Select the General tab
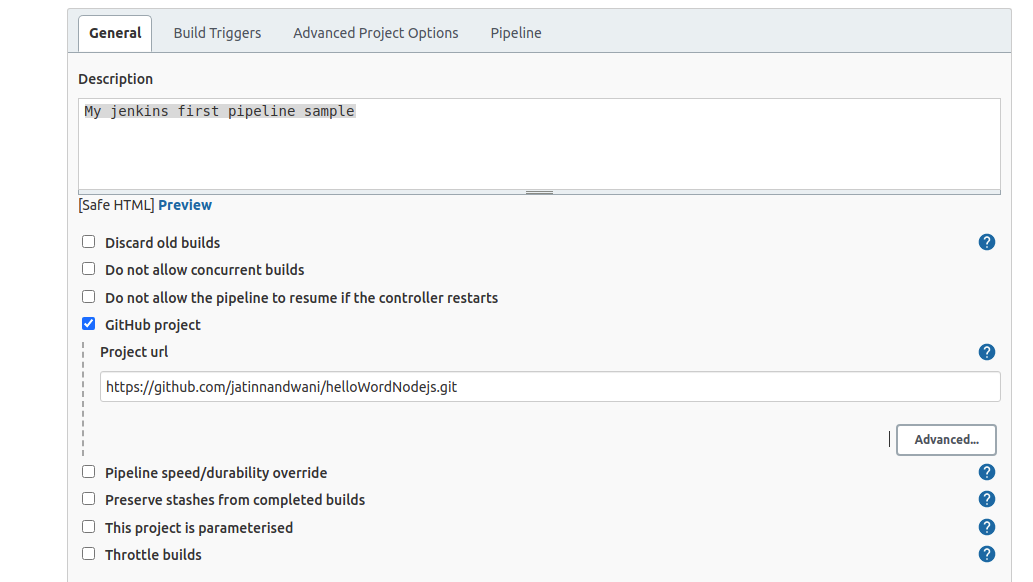Image resolution: width=1033 pixels, height=582 pixels. pos(114,32)
